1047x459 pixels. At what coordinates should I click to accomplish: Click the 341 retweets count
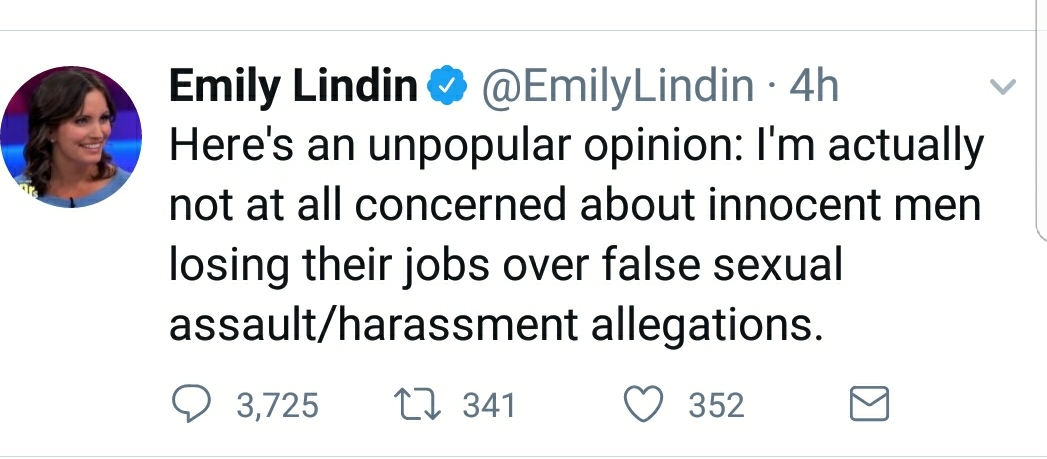click(489, 406)
